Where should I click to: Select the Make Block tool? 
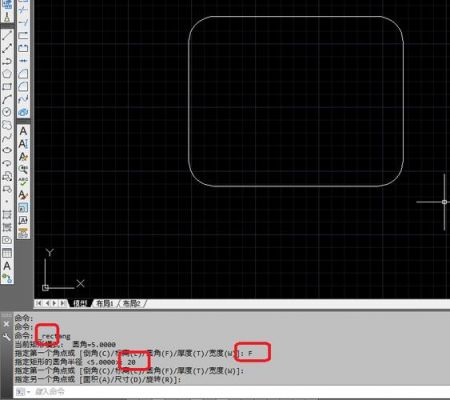[7, 189]
